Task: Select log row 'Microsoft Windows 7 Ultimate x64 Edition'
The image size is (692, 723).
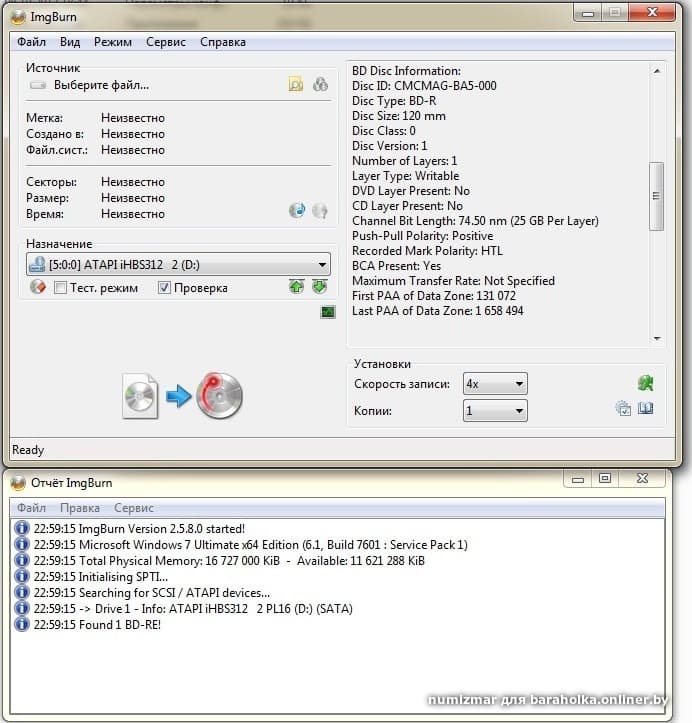Action: click(250, 545)
